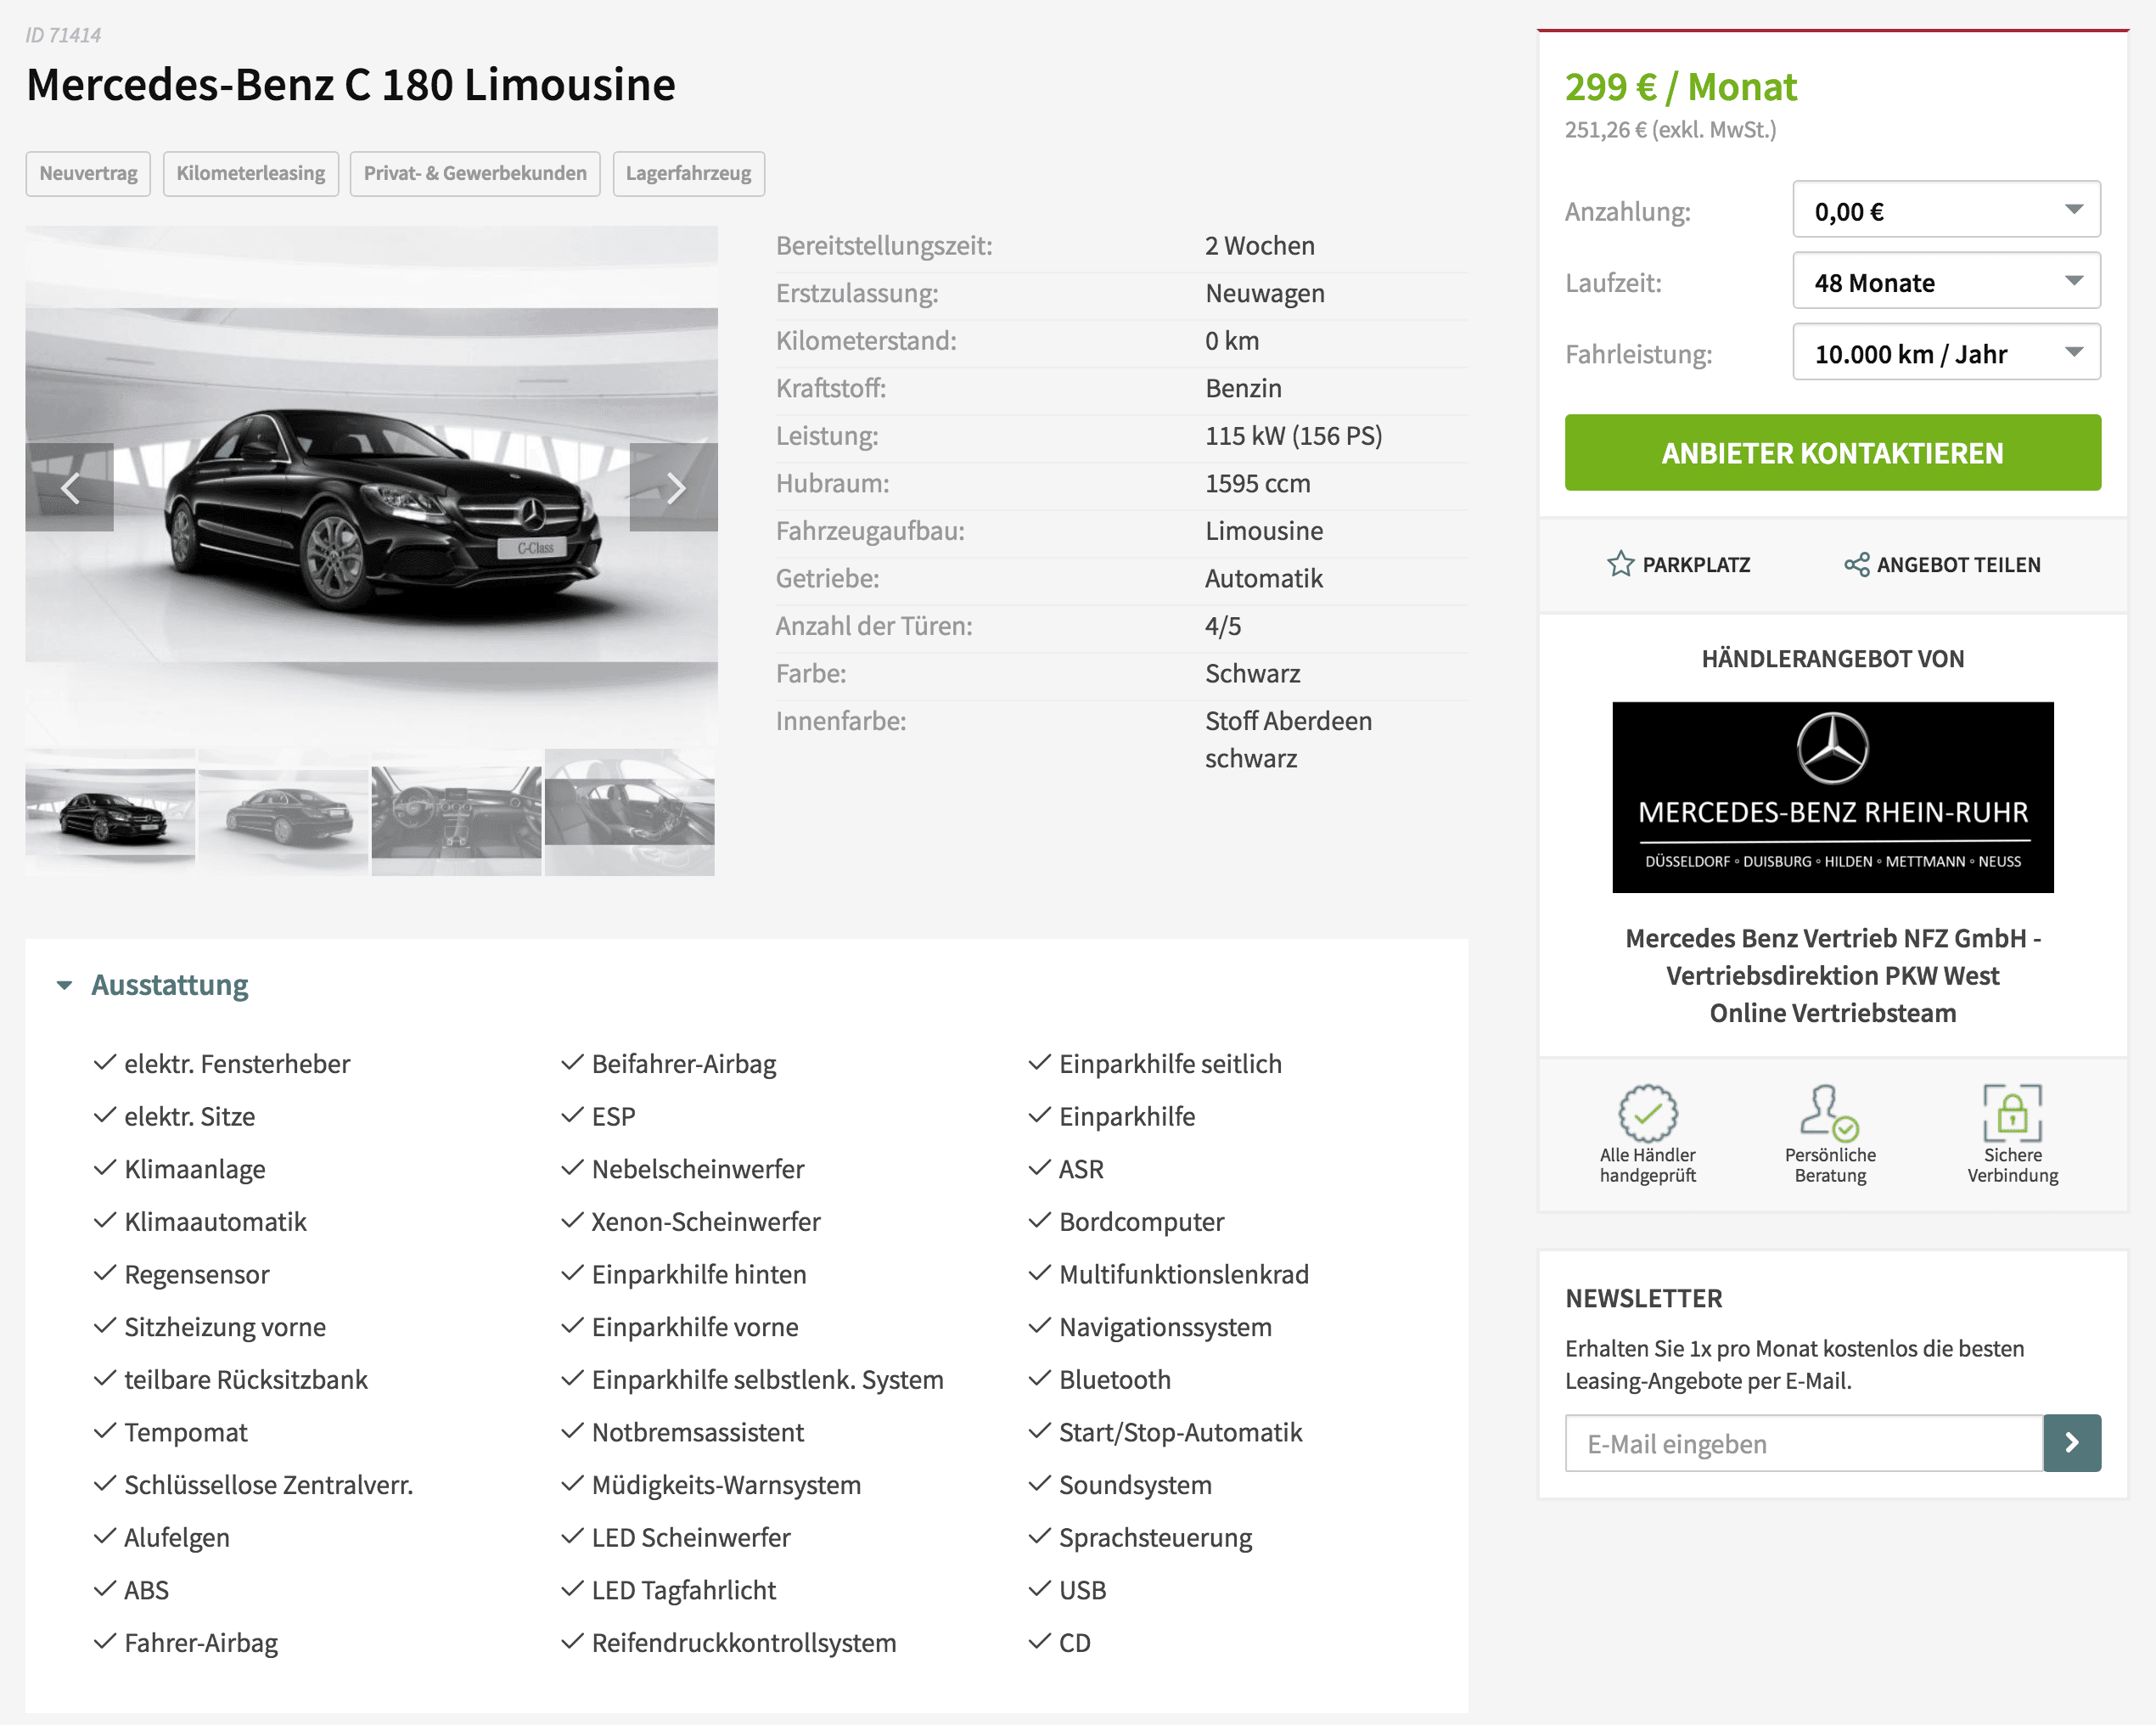Click the Lagerfahrzeug tag

tap(688, 173)
